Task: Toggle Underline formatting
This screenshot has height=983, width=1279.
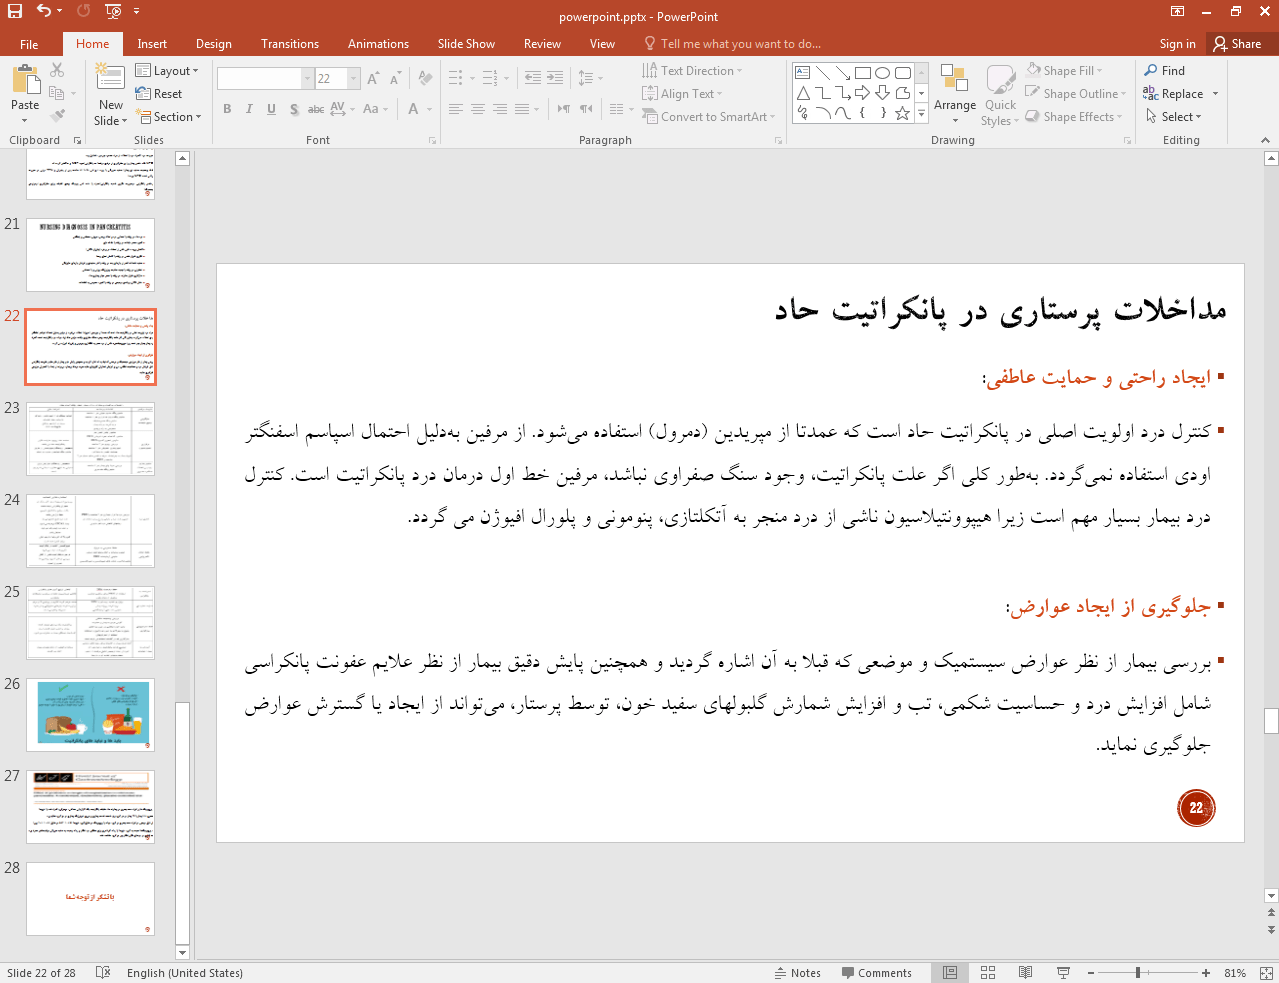Action: 271,109
